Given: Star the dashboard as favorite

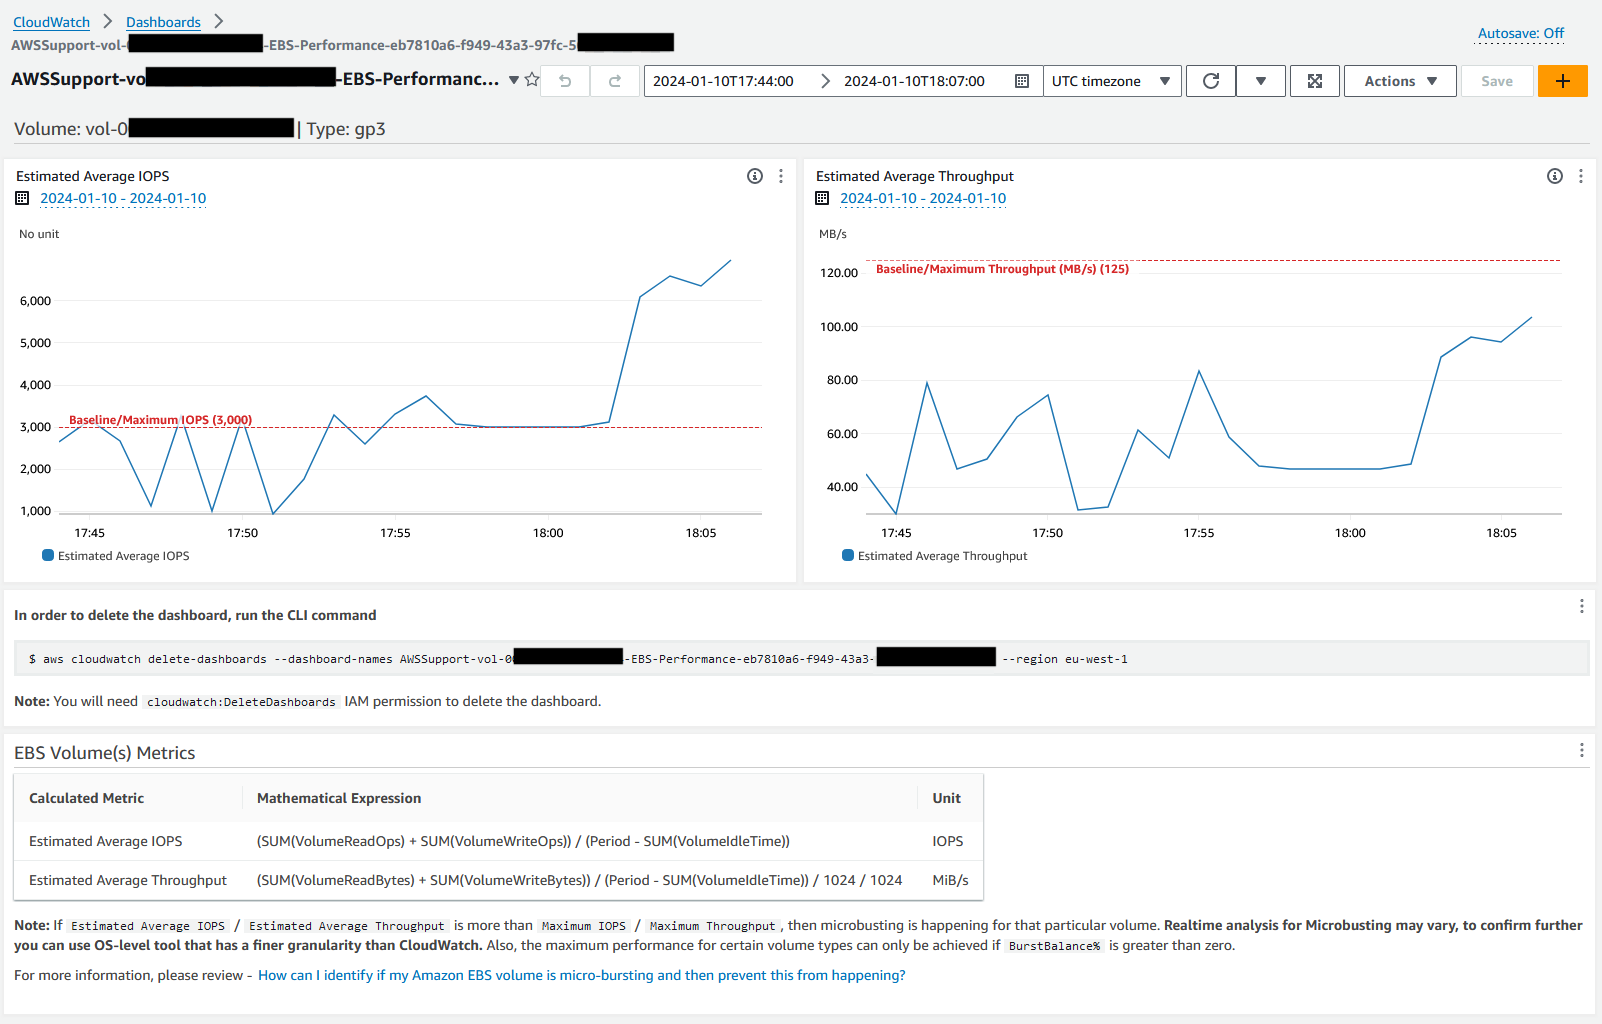Looking at the screenshot, I should tap(531, 80).
